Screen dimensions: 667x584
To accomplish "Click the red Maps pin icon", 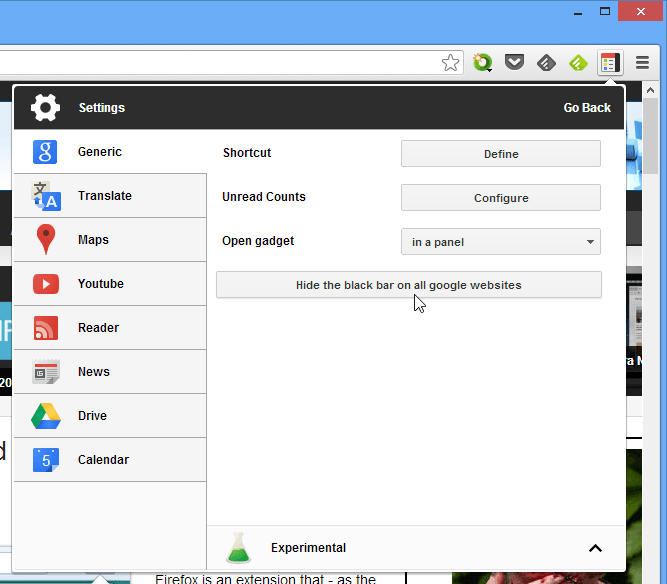I will pos(46,239).
